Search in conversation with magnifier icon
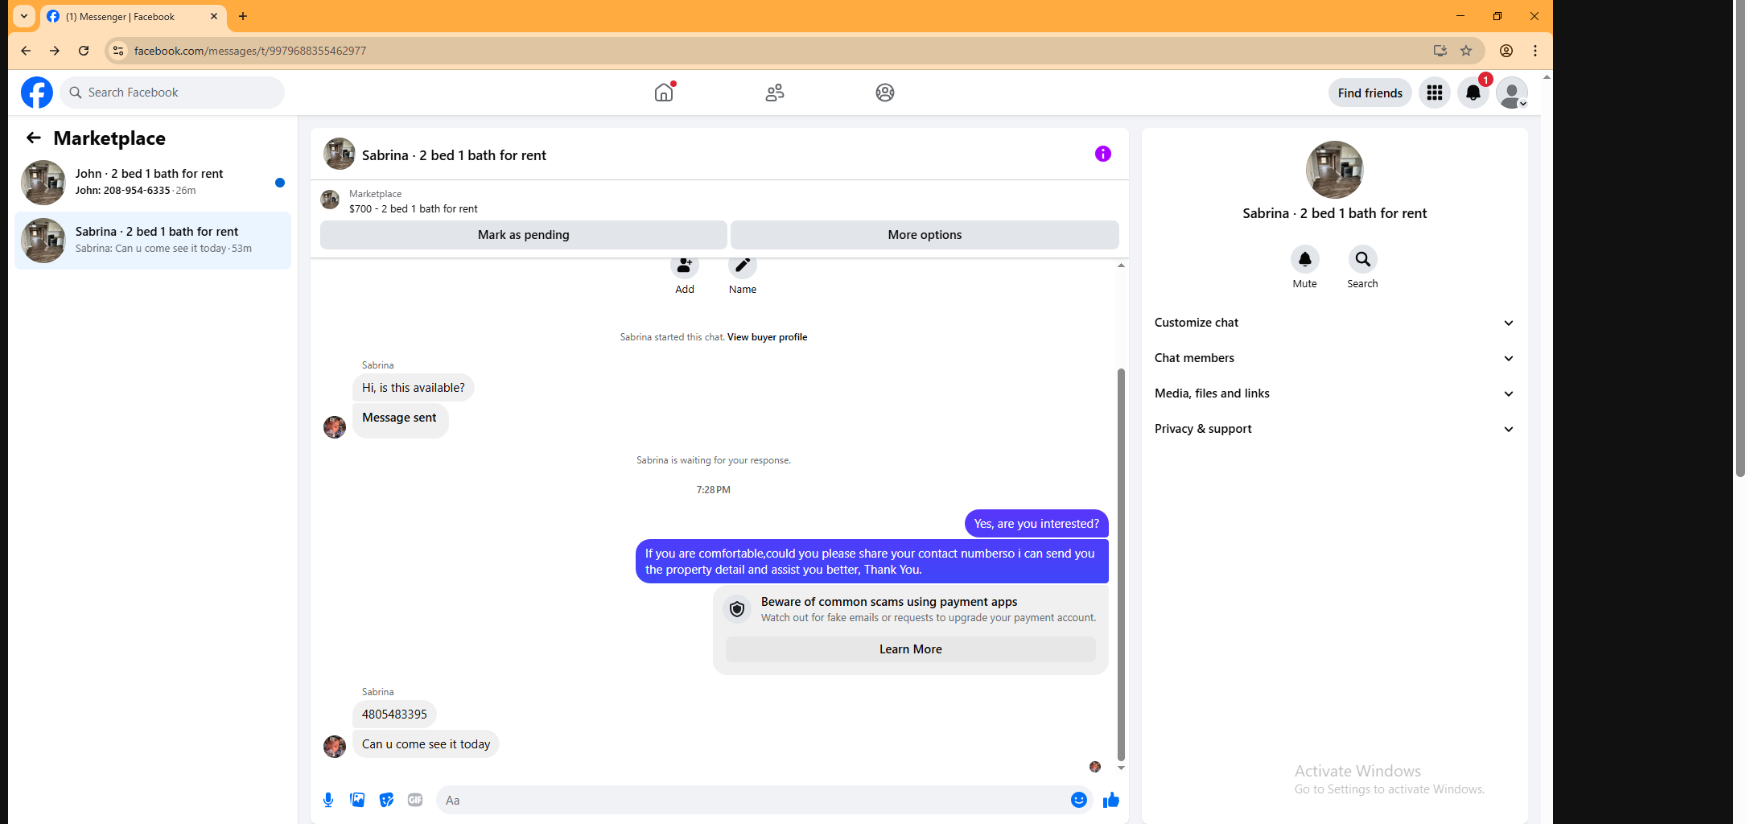1748x824 pixels. pos(1363,259)
